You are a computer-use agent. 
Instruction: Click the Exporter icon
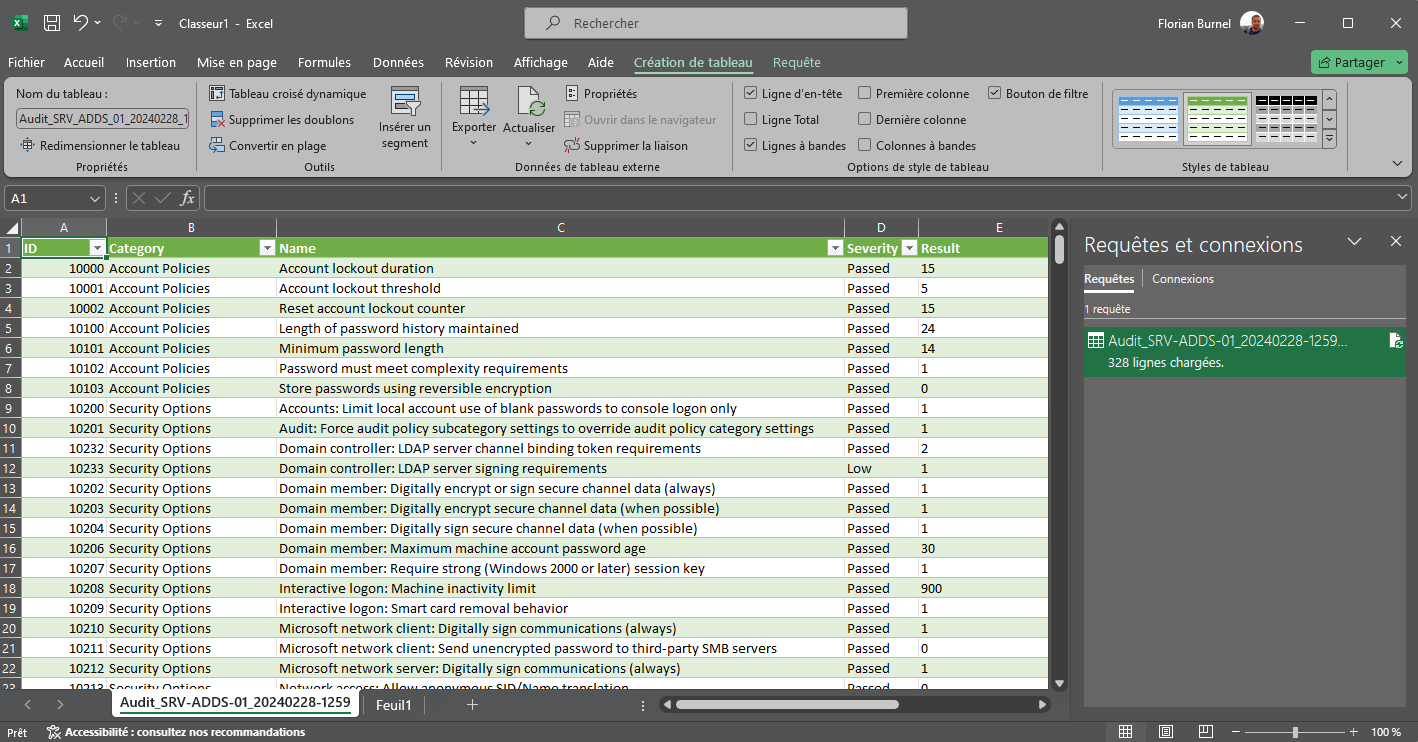click(x=473, y=103)
